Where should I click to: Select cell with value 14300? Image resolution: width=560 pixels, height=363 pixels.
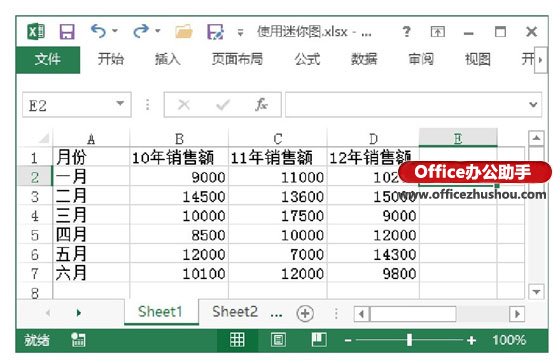coord(373,254)
